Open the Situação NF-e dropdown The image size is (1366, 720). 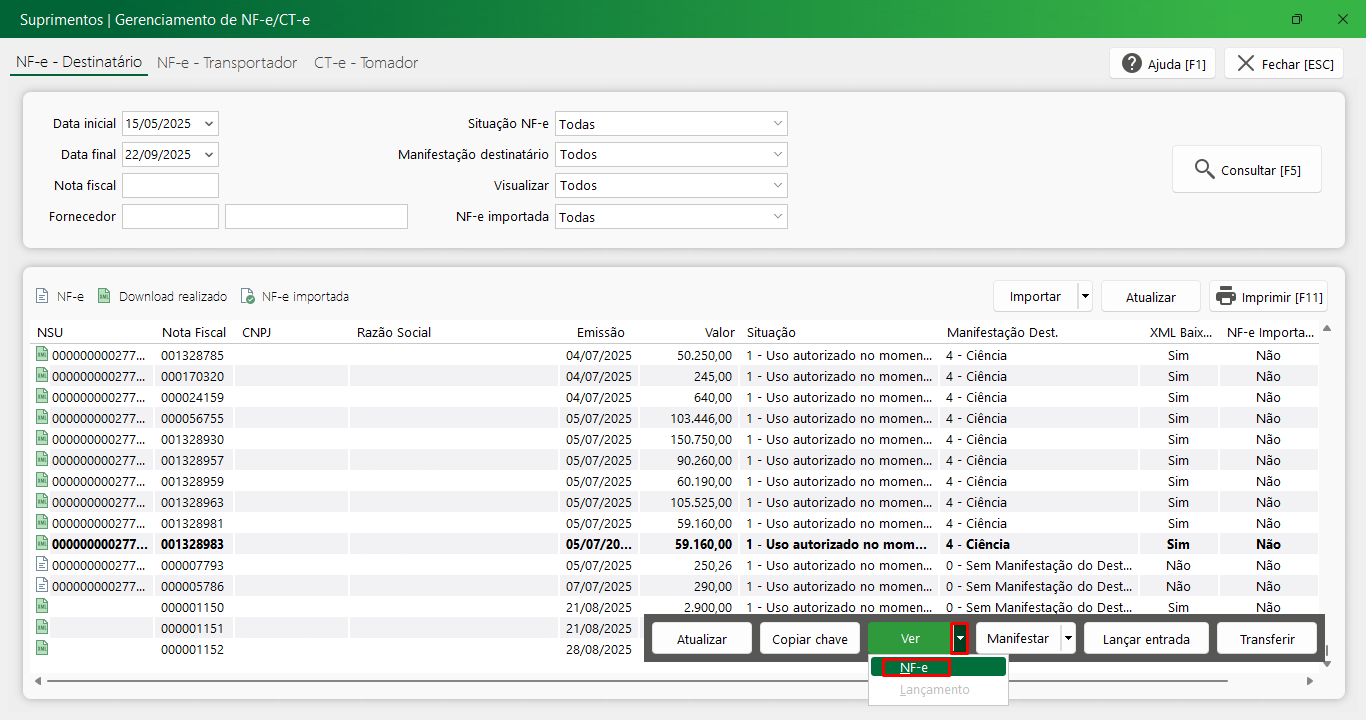pyautogui.click(x=778, y=124)
